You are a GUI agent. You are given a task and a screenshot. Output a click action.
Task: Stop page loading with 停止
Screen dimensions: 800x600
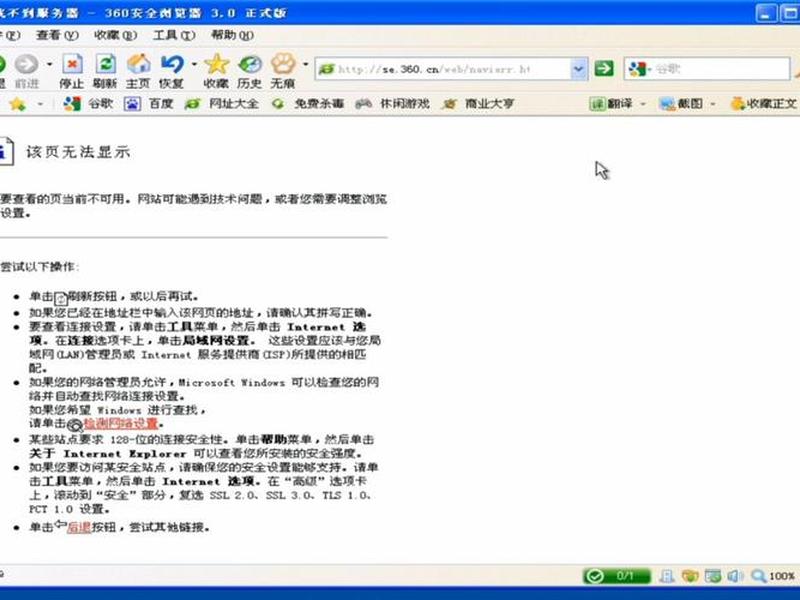coord(71,70)
